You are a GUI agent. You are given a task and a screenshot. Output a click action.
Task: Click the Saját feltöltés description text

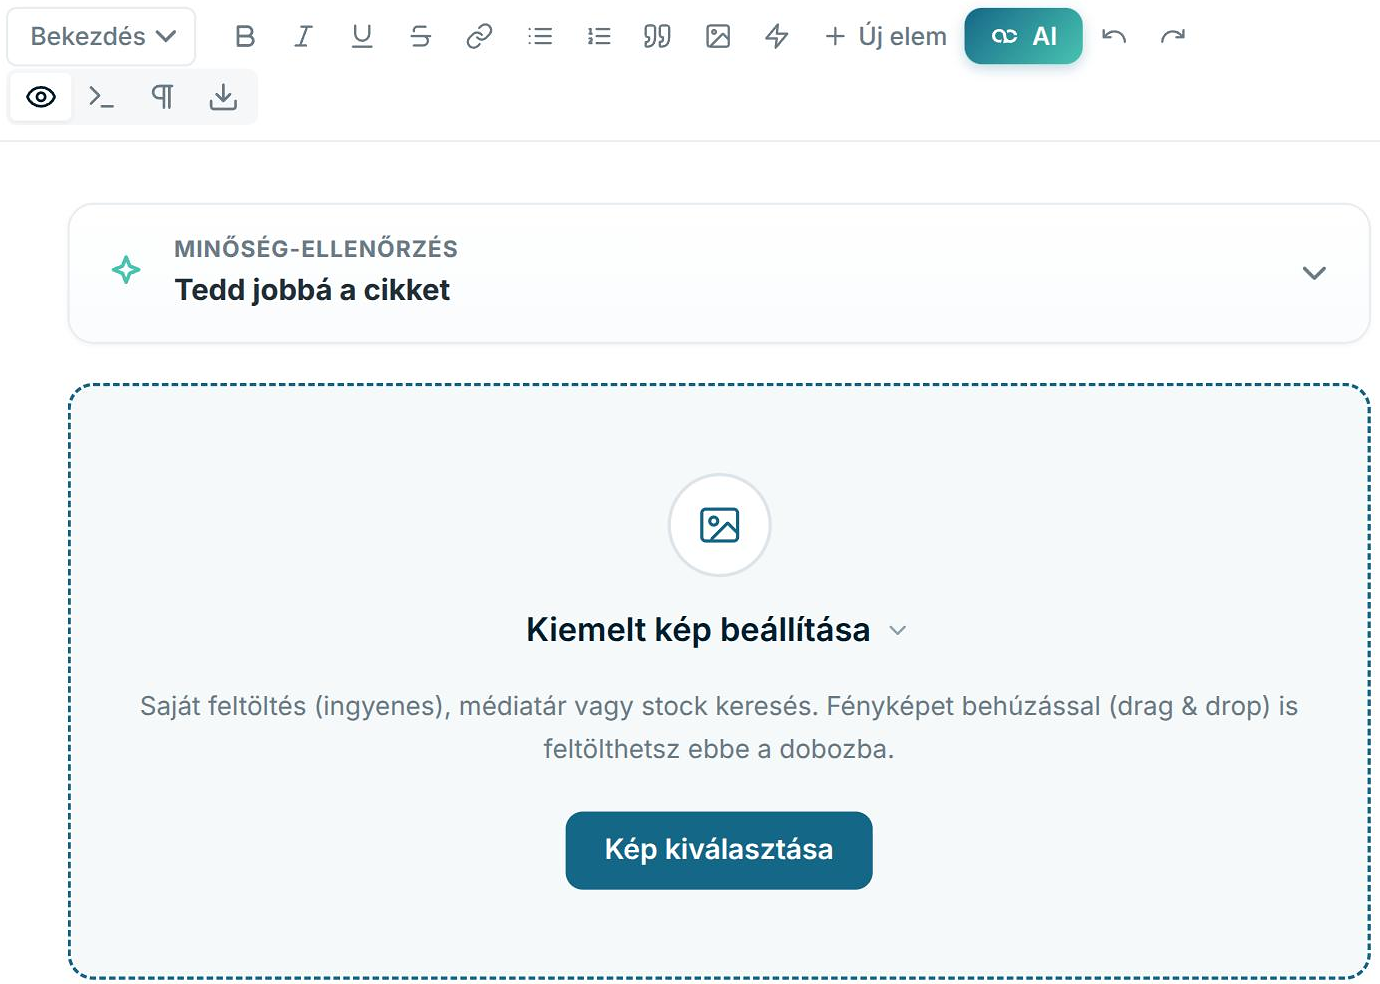(x=719, y=727)
